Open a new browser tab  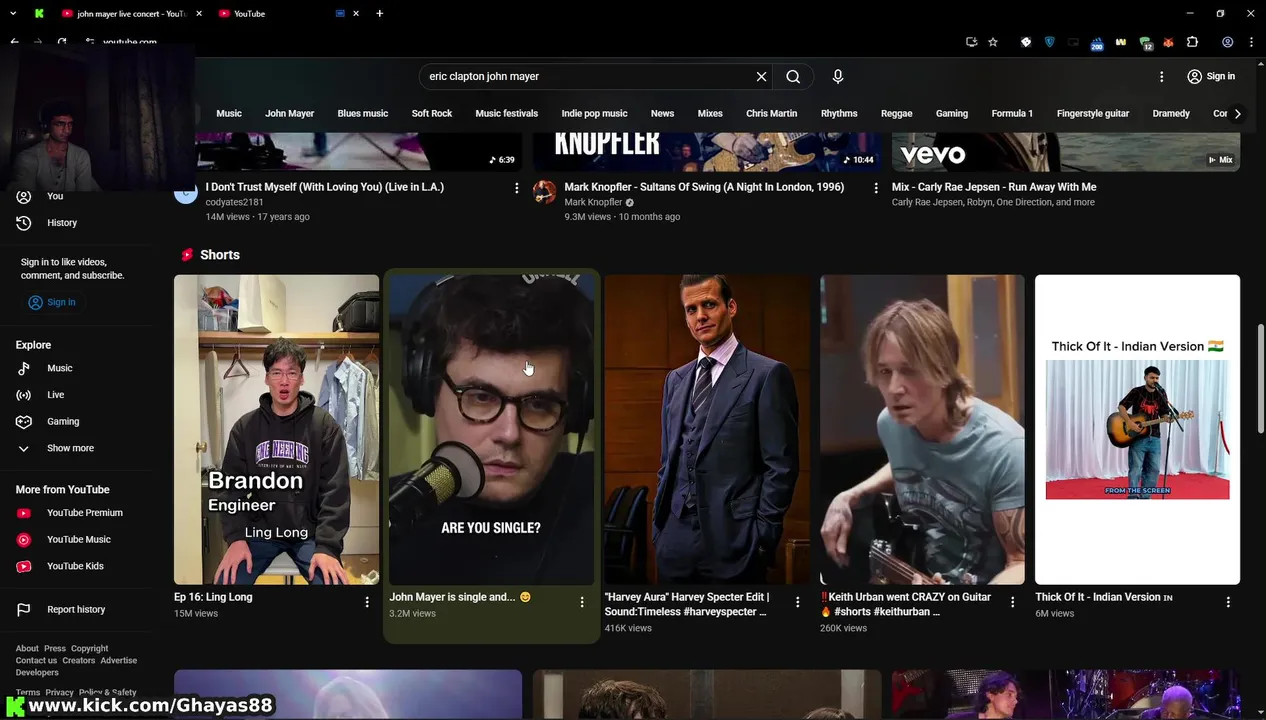click(x=380, y=14)
